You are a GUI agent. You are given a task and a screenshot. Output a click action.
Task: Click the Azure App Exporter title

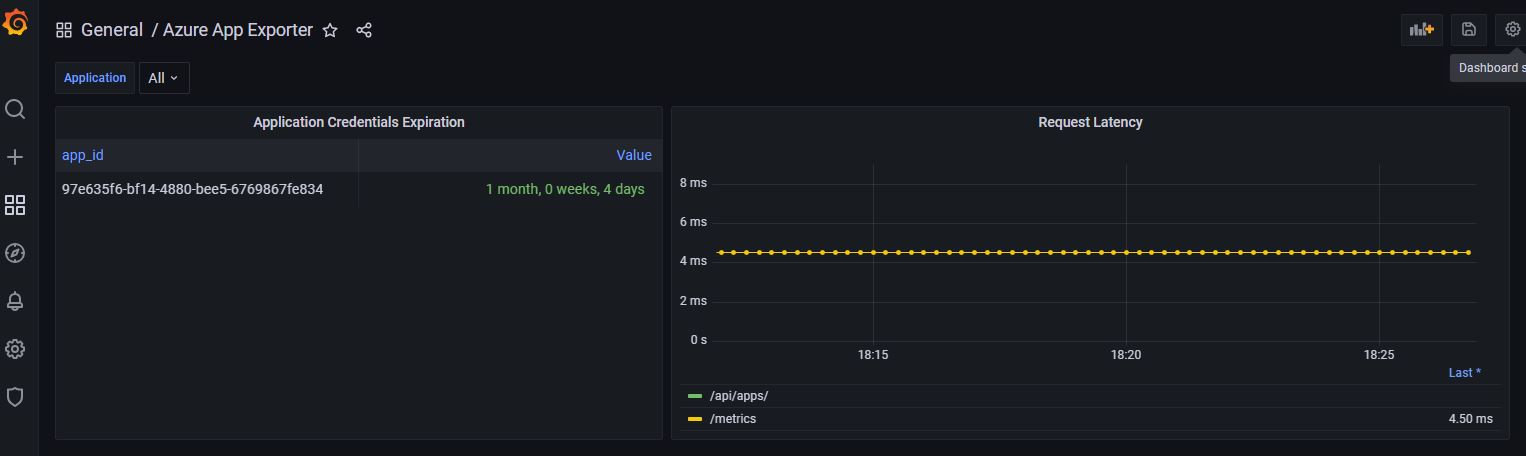(238, 30)
